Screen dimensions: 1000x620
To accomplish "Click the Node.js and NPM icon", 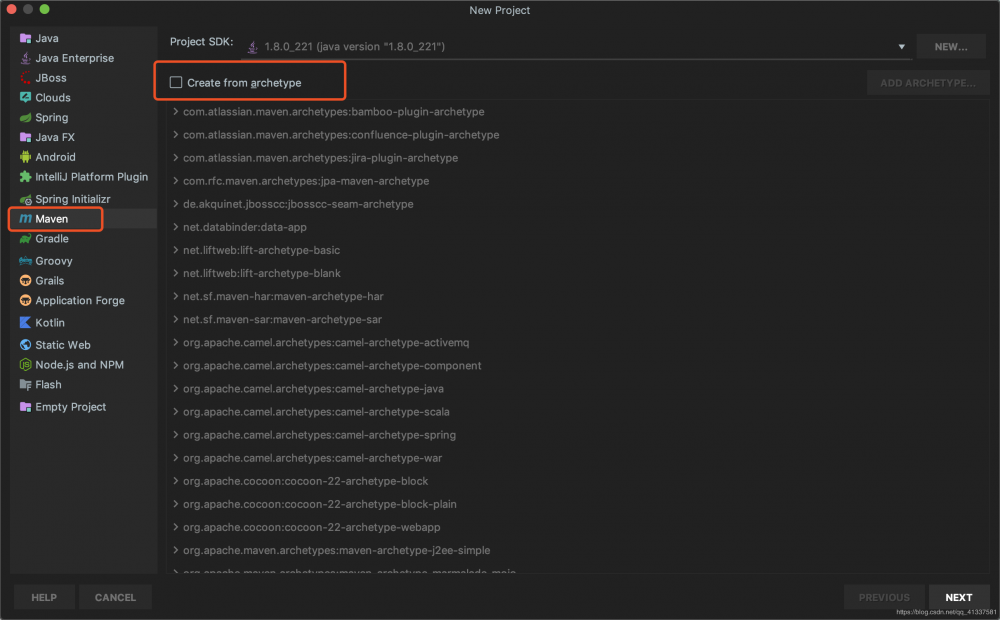I will point(26,365).
